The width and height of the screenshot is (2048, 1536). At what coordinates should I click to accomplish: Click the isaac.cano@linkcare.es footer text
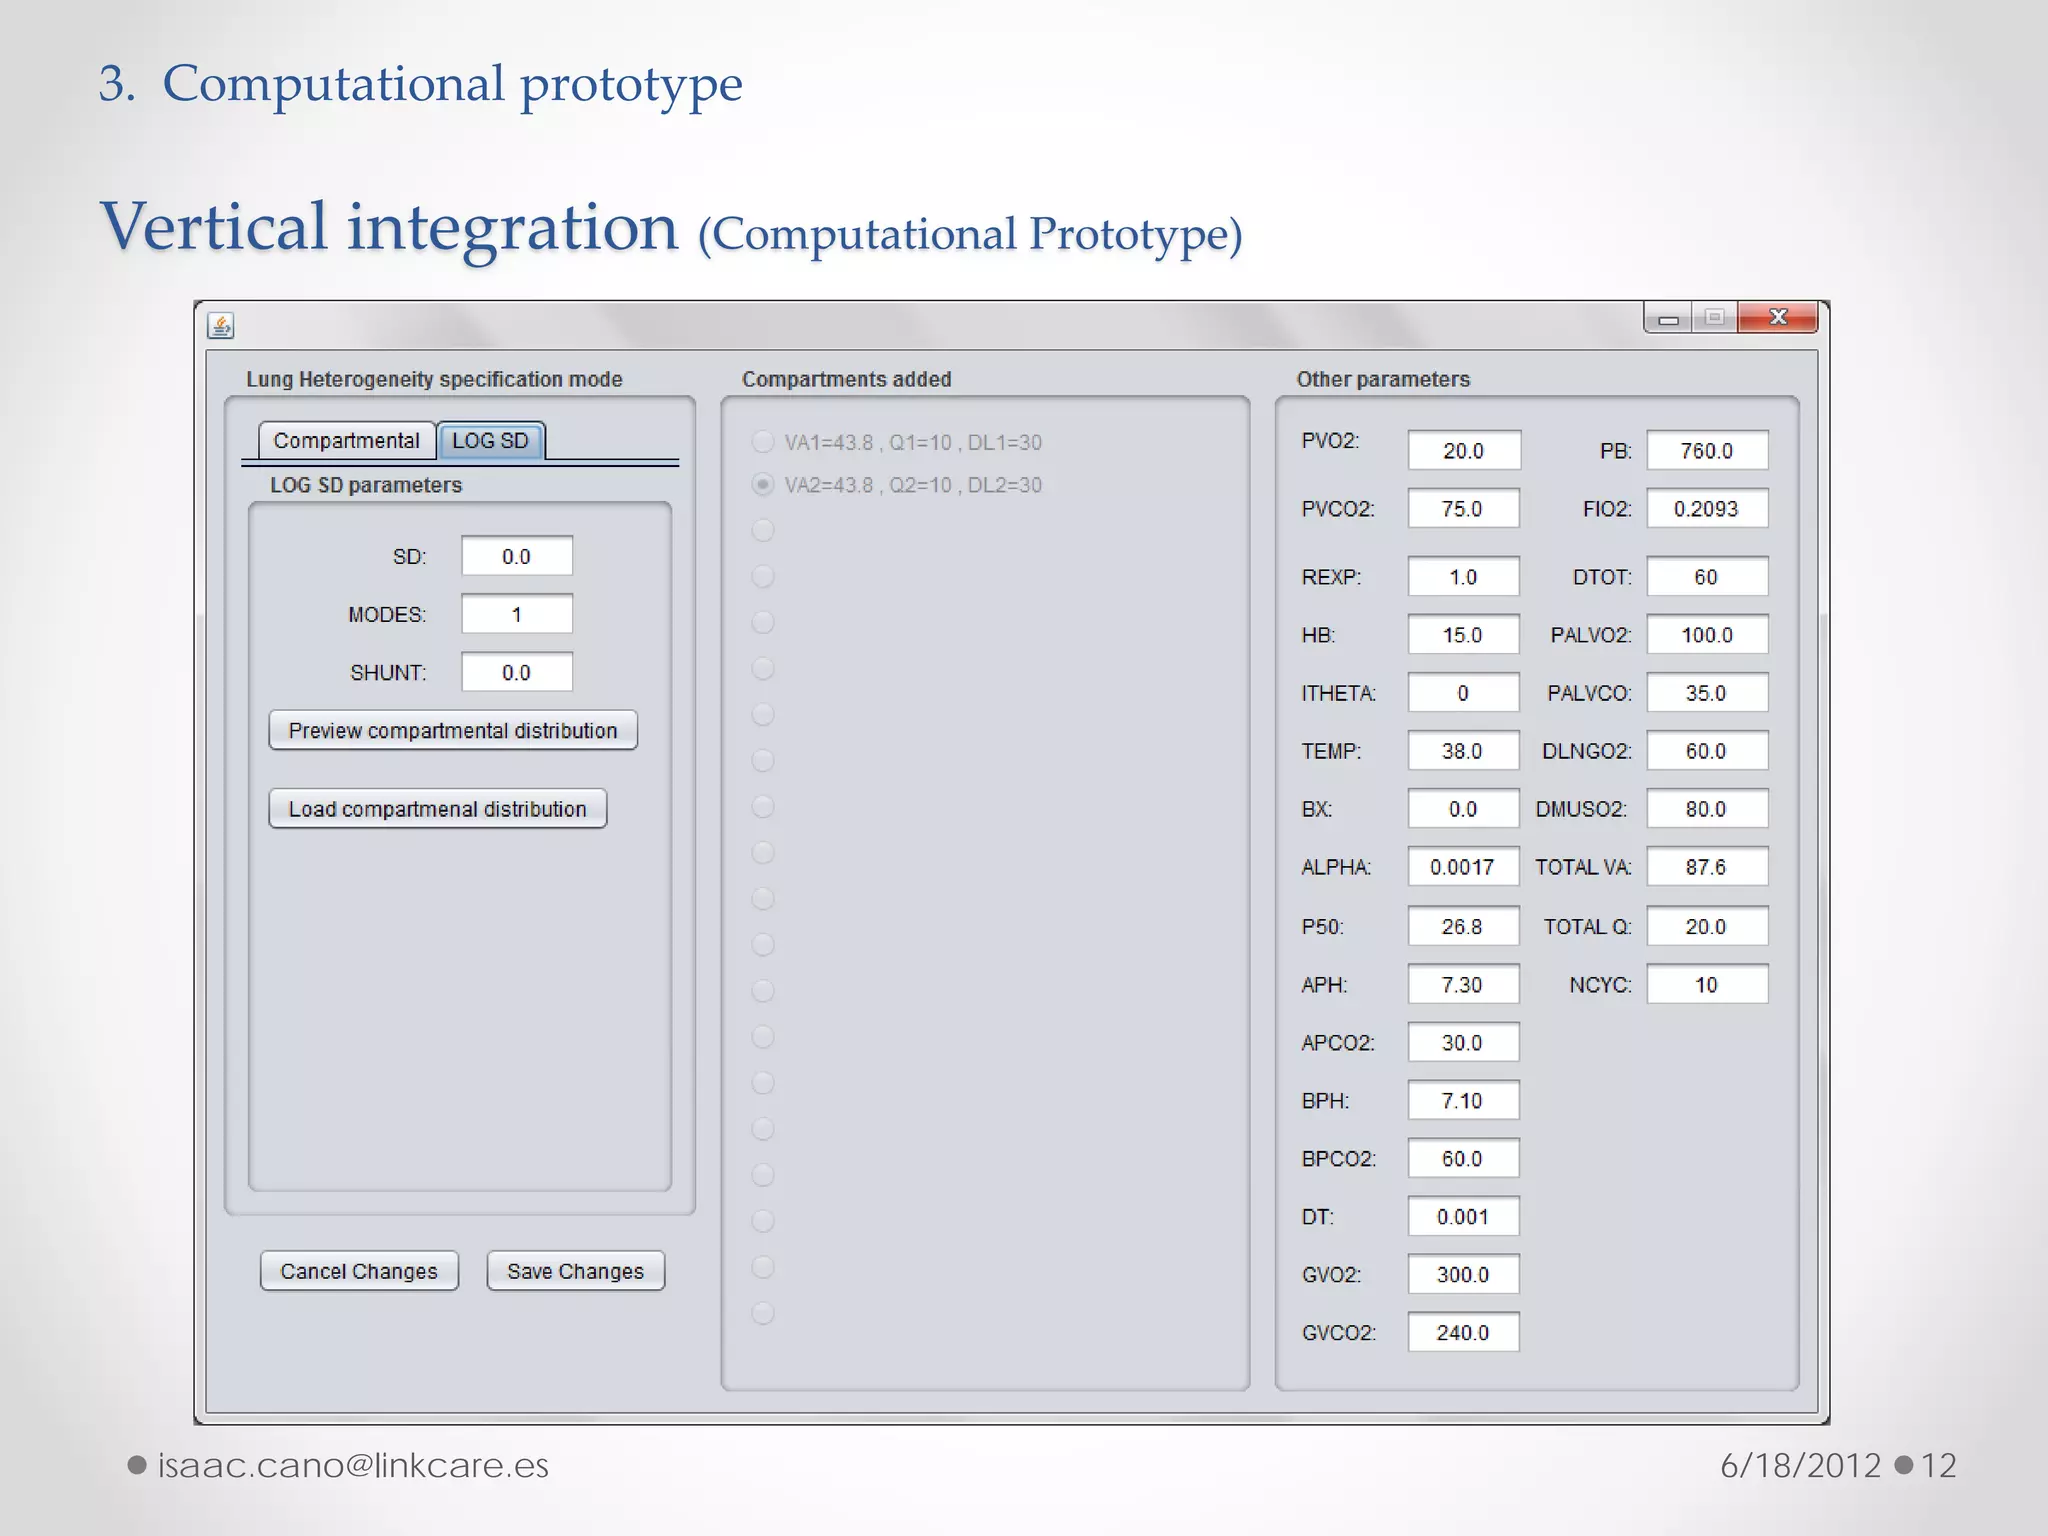coord(353,1465)
